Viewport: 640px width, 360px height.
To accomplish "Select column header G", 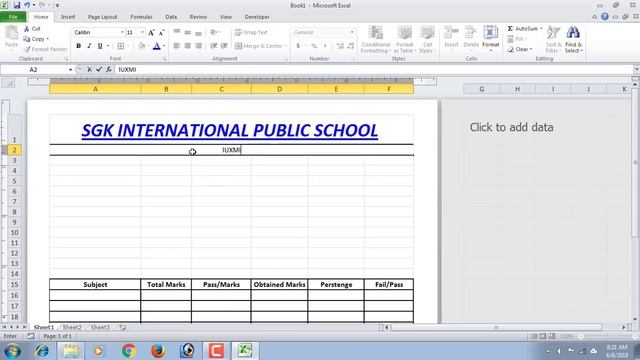I will pos(481,89).
